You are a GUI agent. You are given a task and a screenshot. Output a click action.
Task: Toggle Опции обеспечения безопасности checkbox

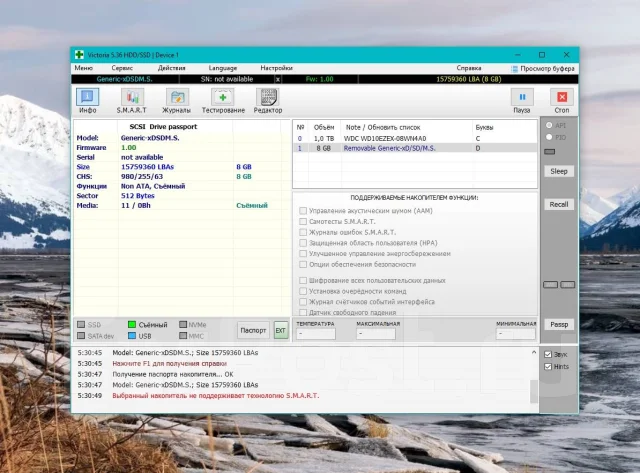pos(303,264)
